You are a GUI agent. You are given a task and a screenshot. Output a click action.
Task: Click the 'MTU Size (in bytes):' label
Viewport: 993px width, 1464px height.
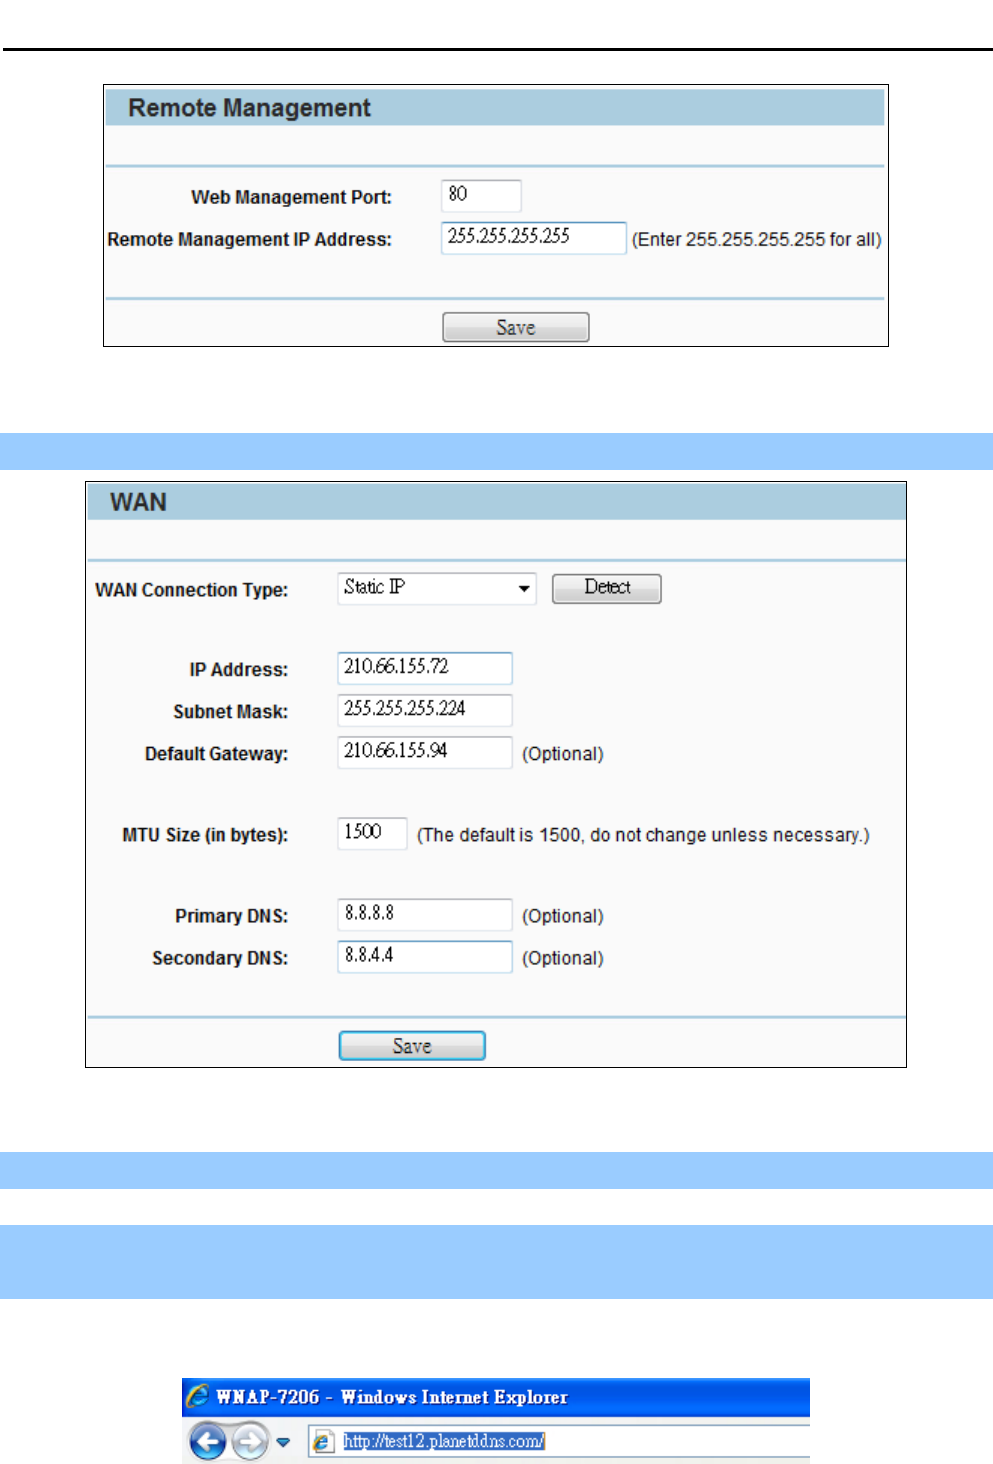tap(205, 835)
